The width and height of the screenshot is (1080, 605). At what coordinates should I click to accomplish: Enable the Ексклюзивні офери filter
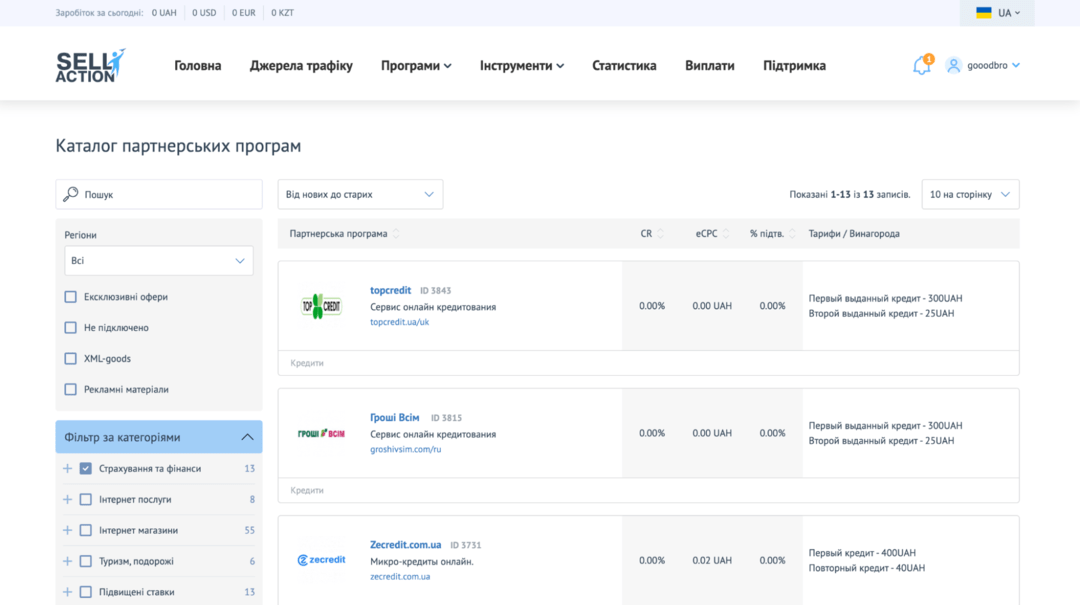pos(70,296)
